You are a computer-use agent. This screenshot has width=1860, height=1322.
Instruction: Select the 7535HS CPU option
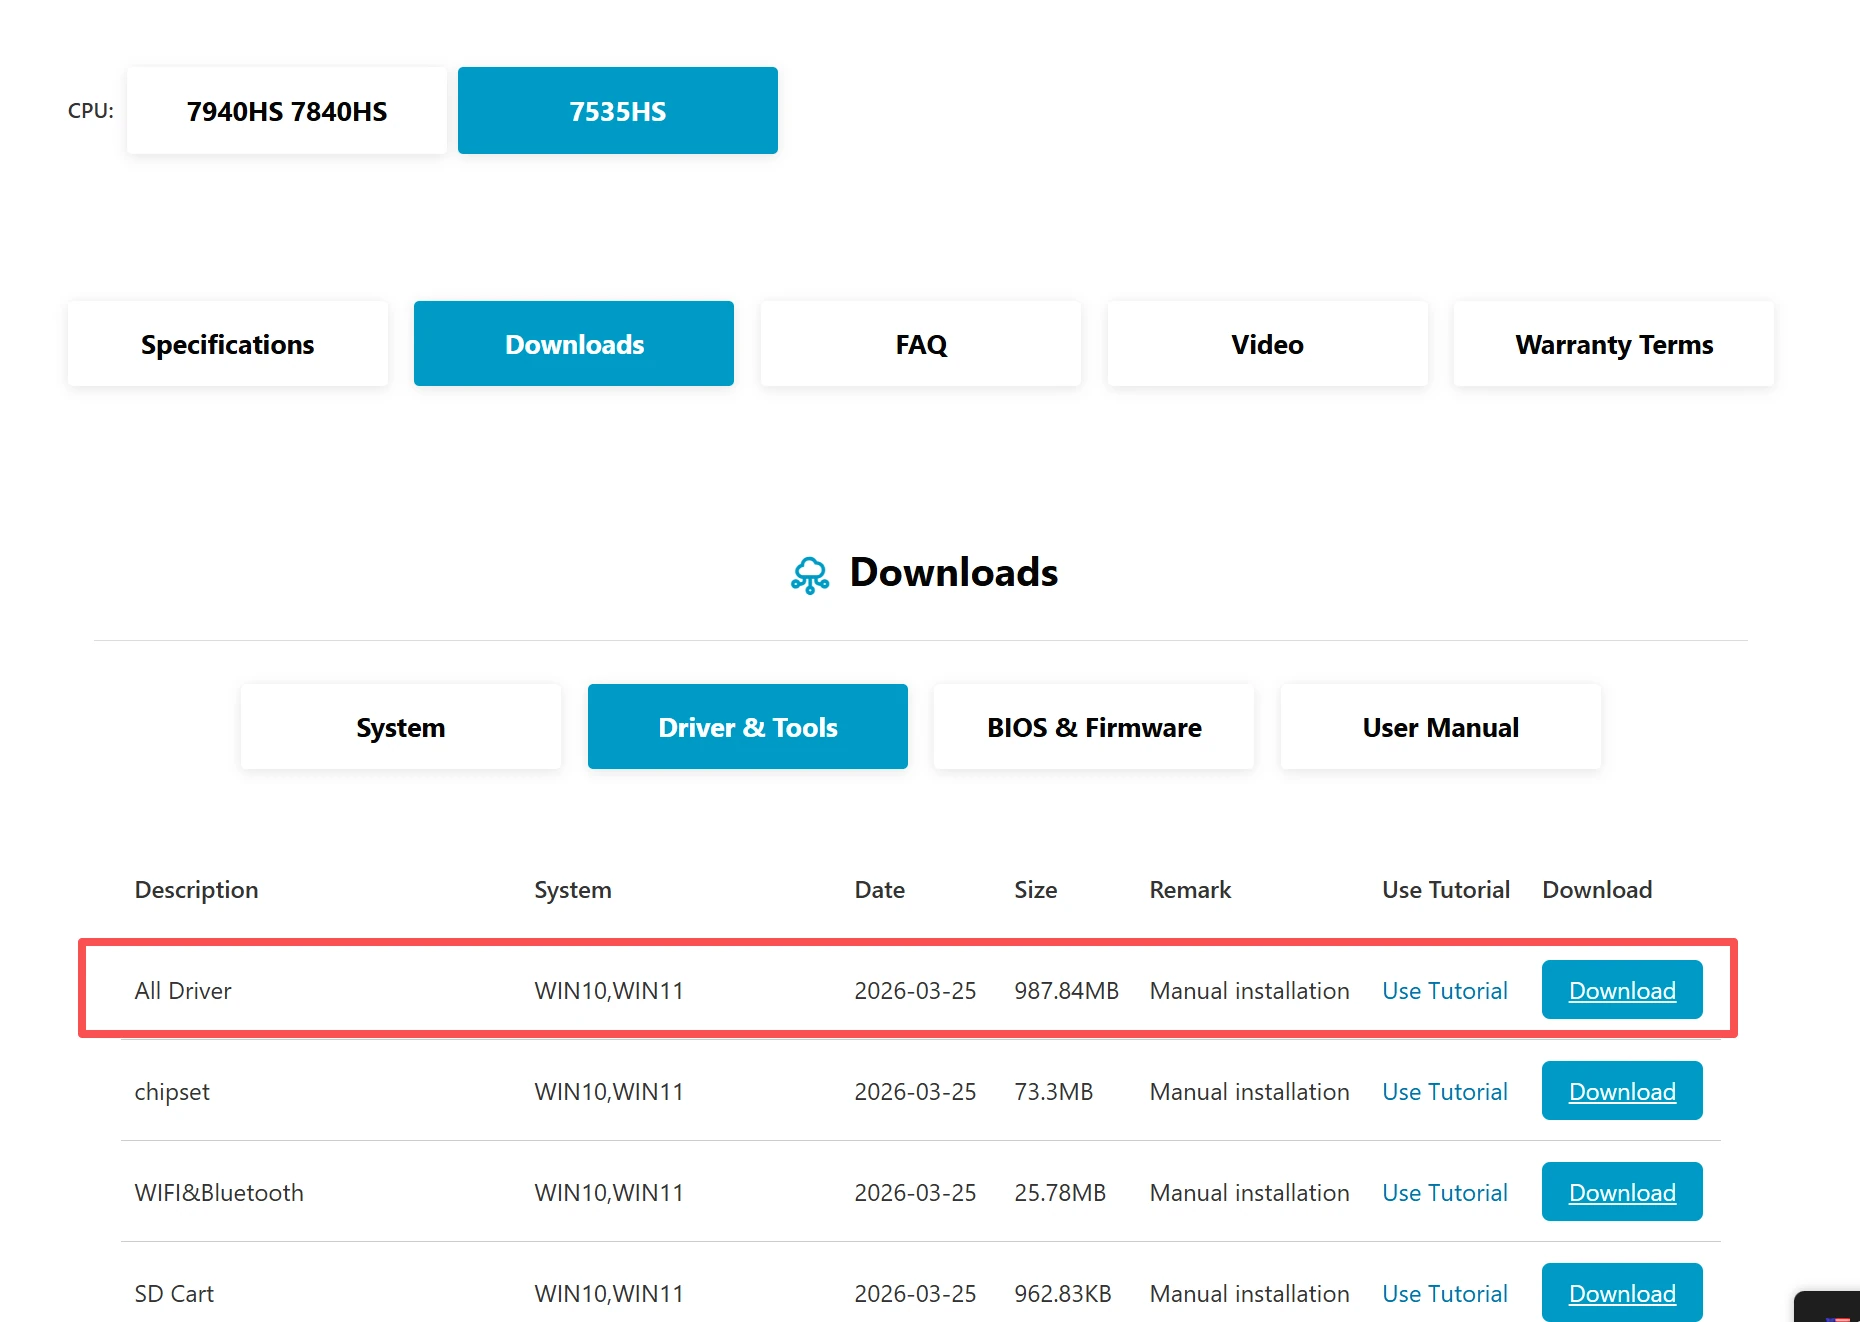click(x=618, y=111)
